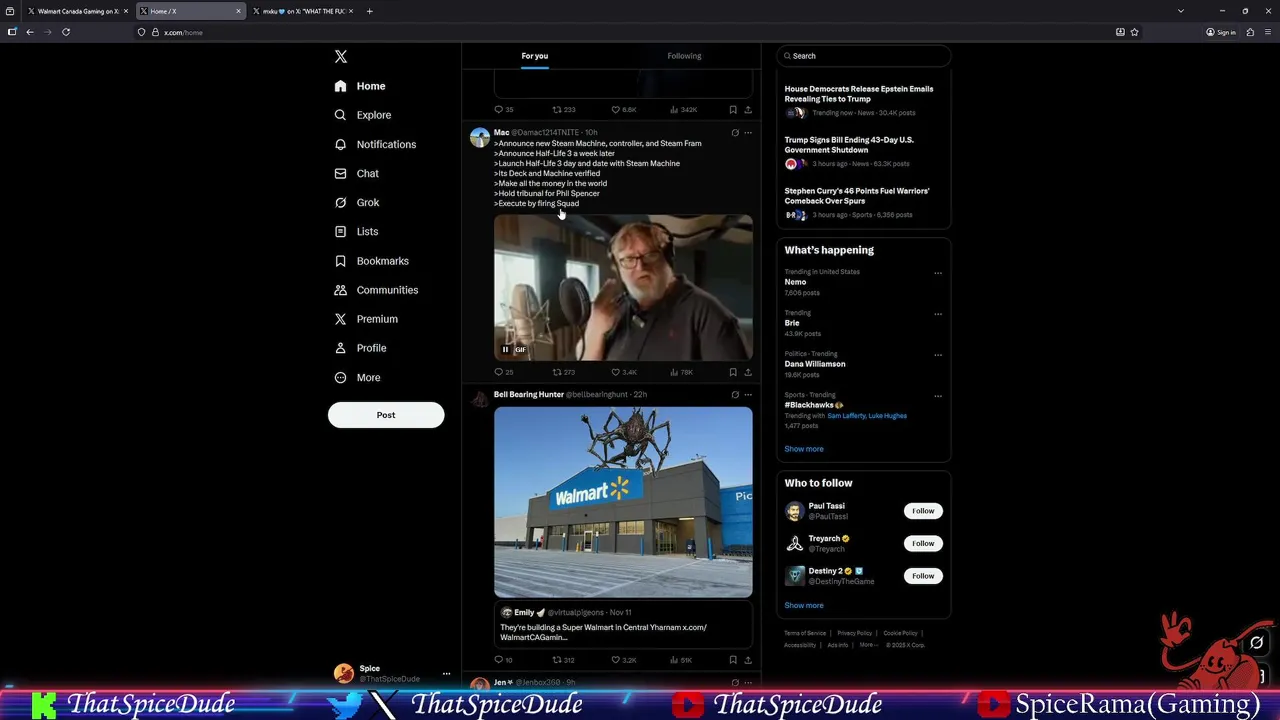Image resolution: width=1280 pixels, height=720 pixels.
Task: Show more Who to follow suggestions
Action: 804,605
